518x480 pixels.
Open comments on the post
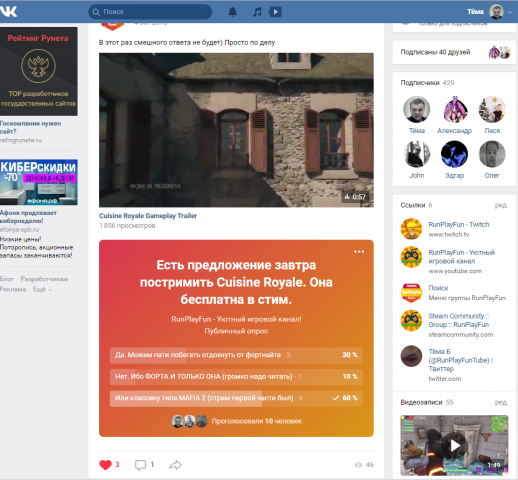coord(140,465)
